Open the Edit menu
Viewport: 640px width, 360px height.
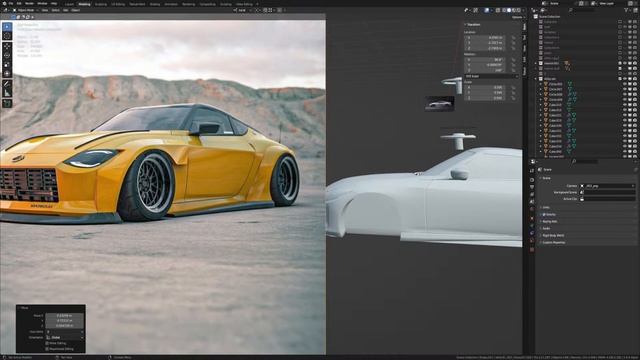19,3
